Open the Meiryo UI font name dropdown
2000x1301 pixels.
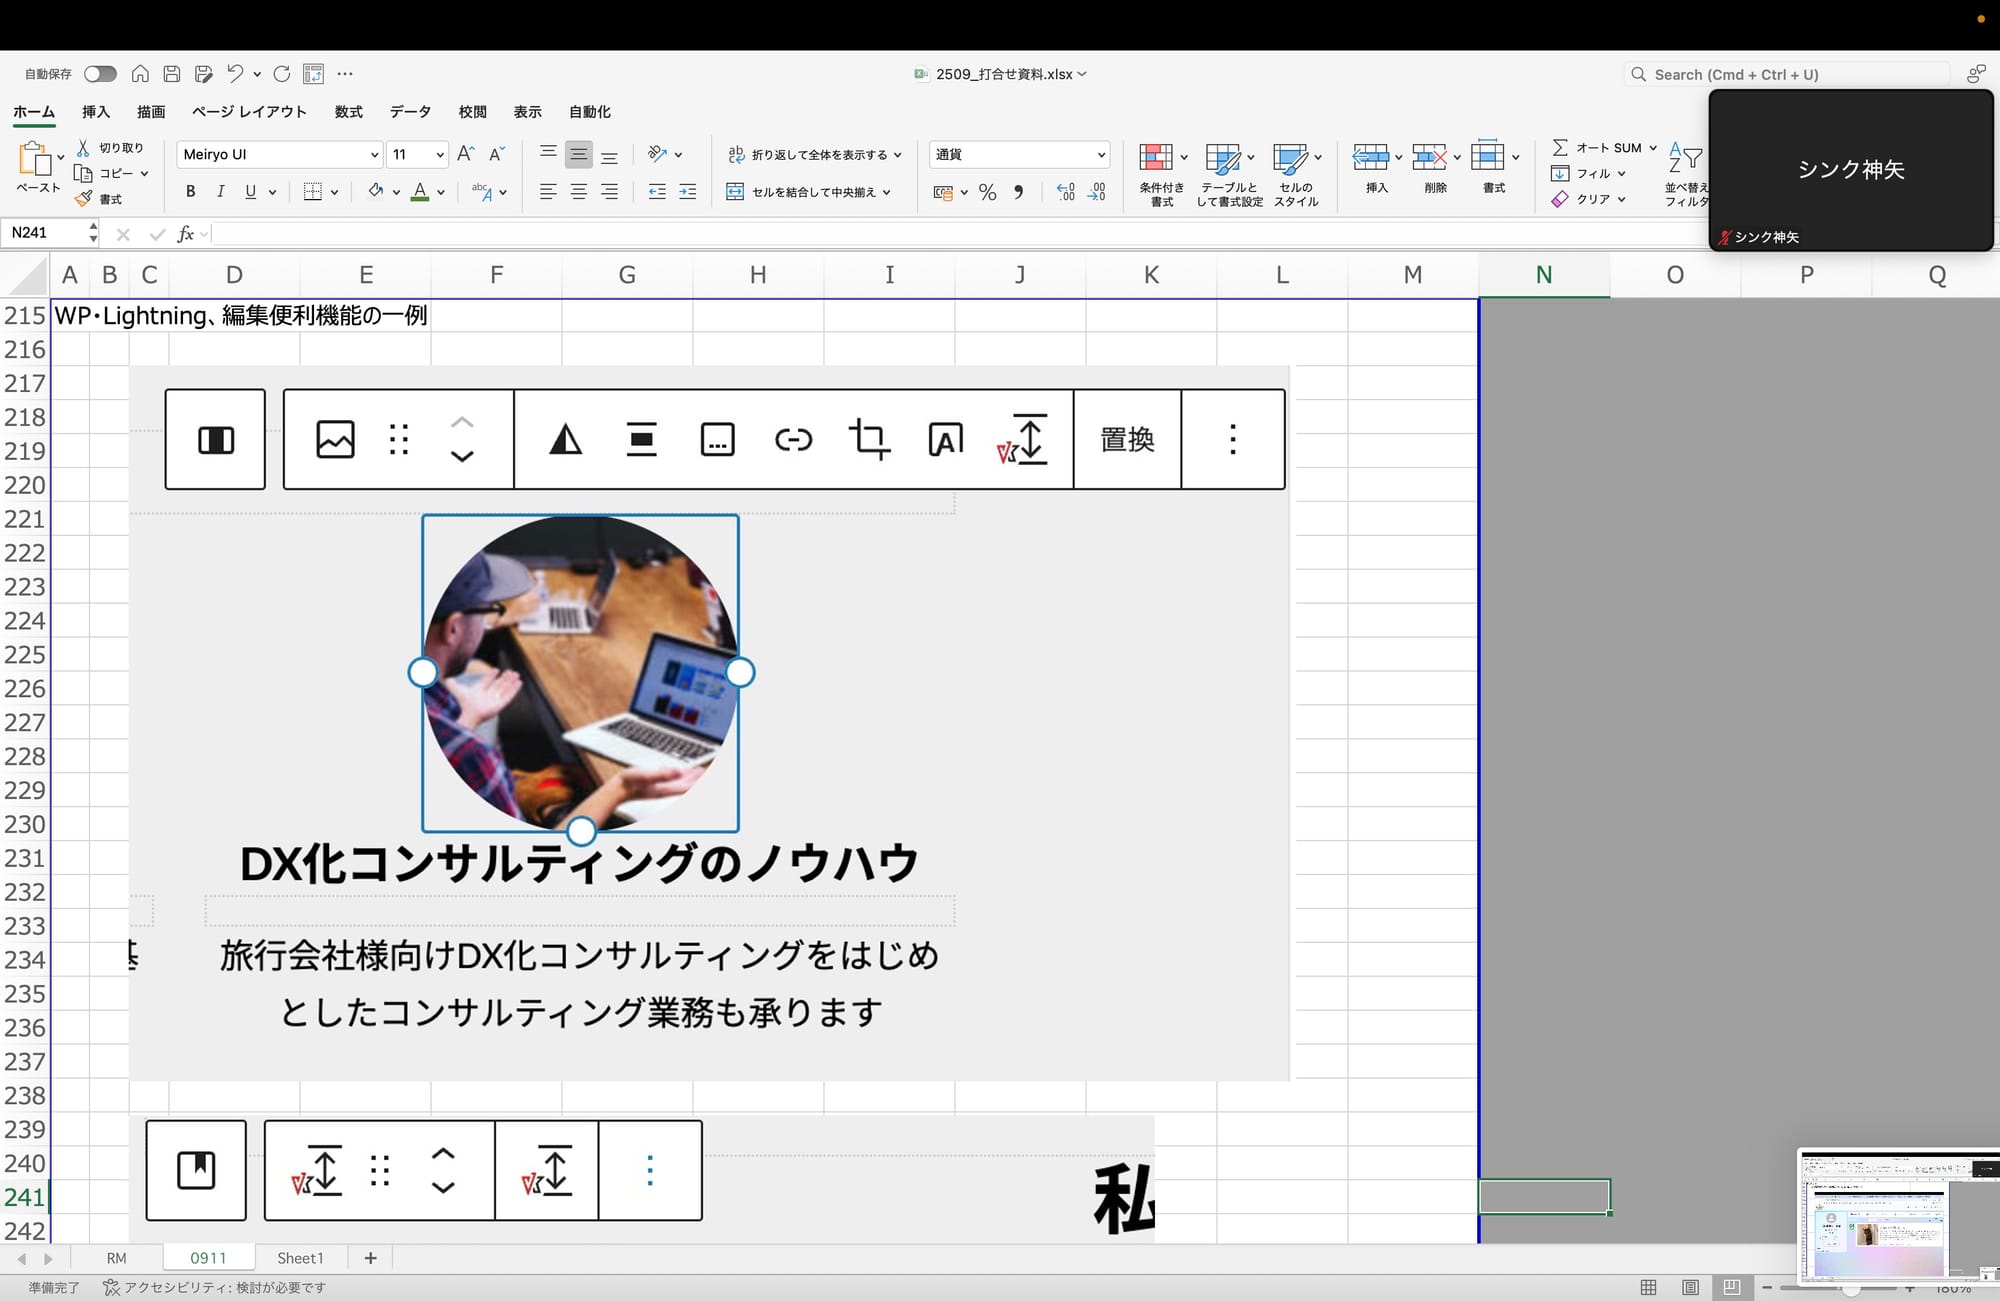click(x=374, y=154)
